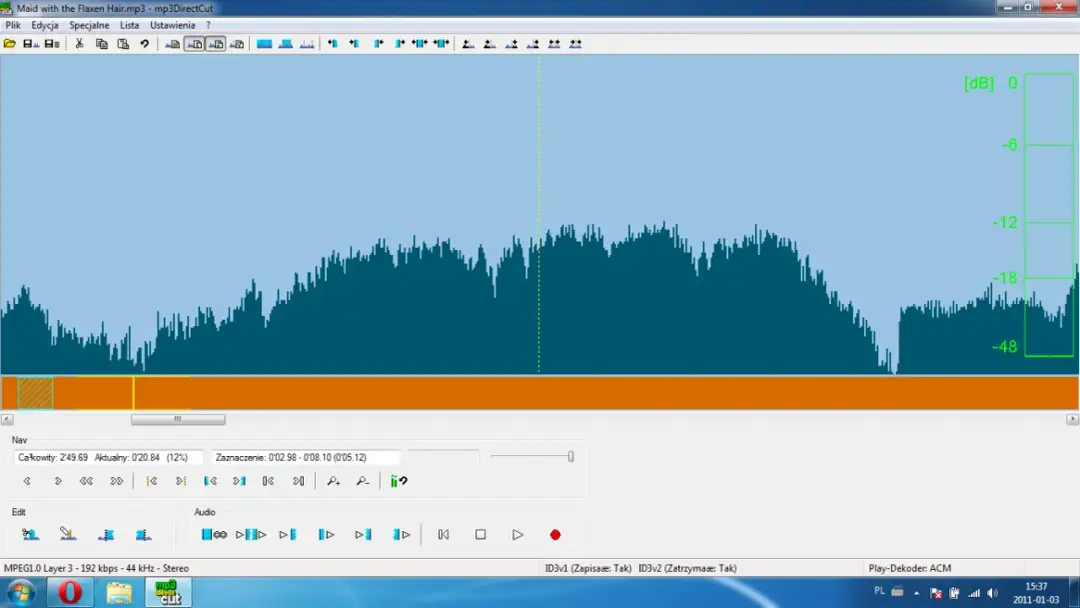Open the Specjalne menu

89,25
